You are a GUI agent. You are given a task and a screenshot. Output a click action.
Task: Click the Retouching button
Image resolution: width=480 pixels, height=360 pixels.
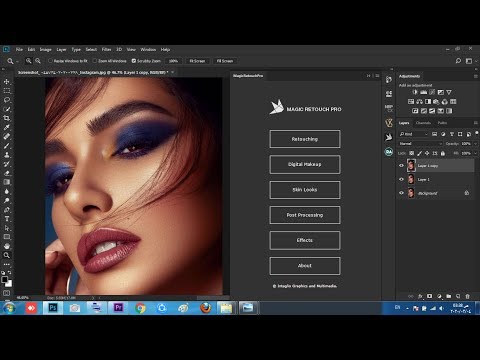coord(305,139)
